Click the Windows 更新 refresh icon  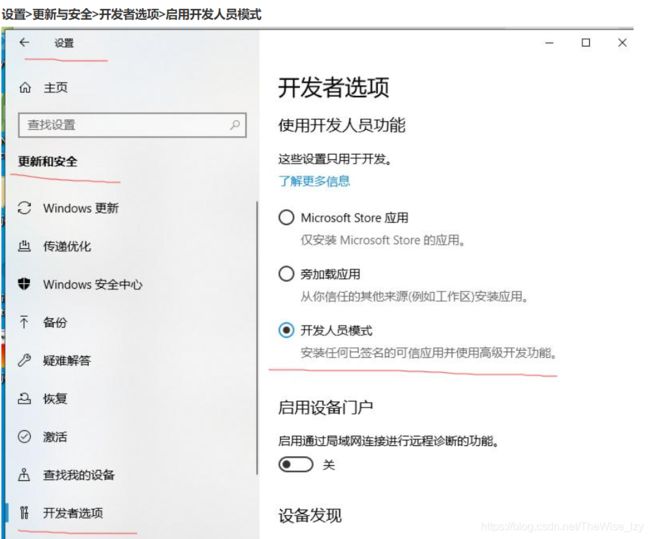[24, 208]
